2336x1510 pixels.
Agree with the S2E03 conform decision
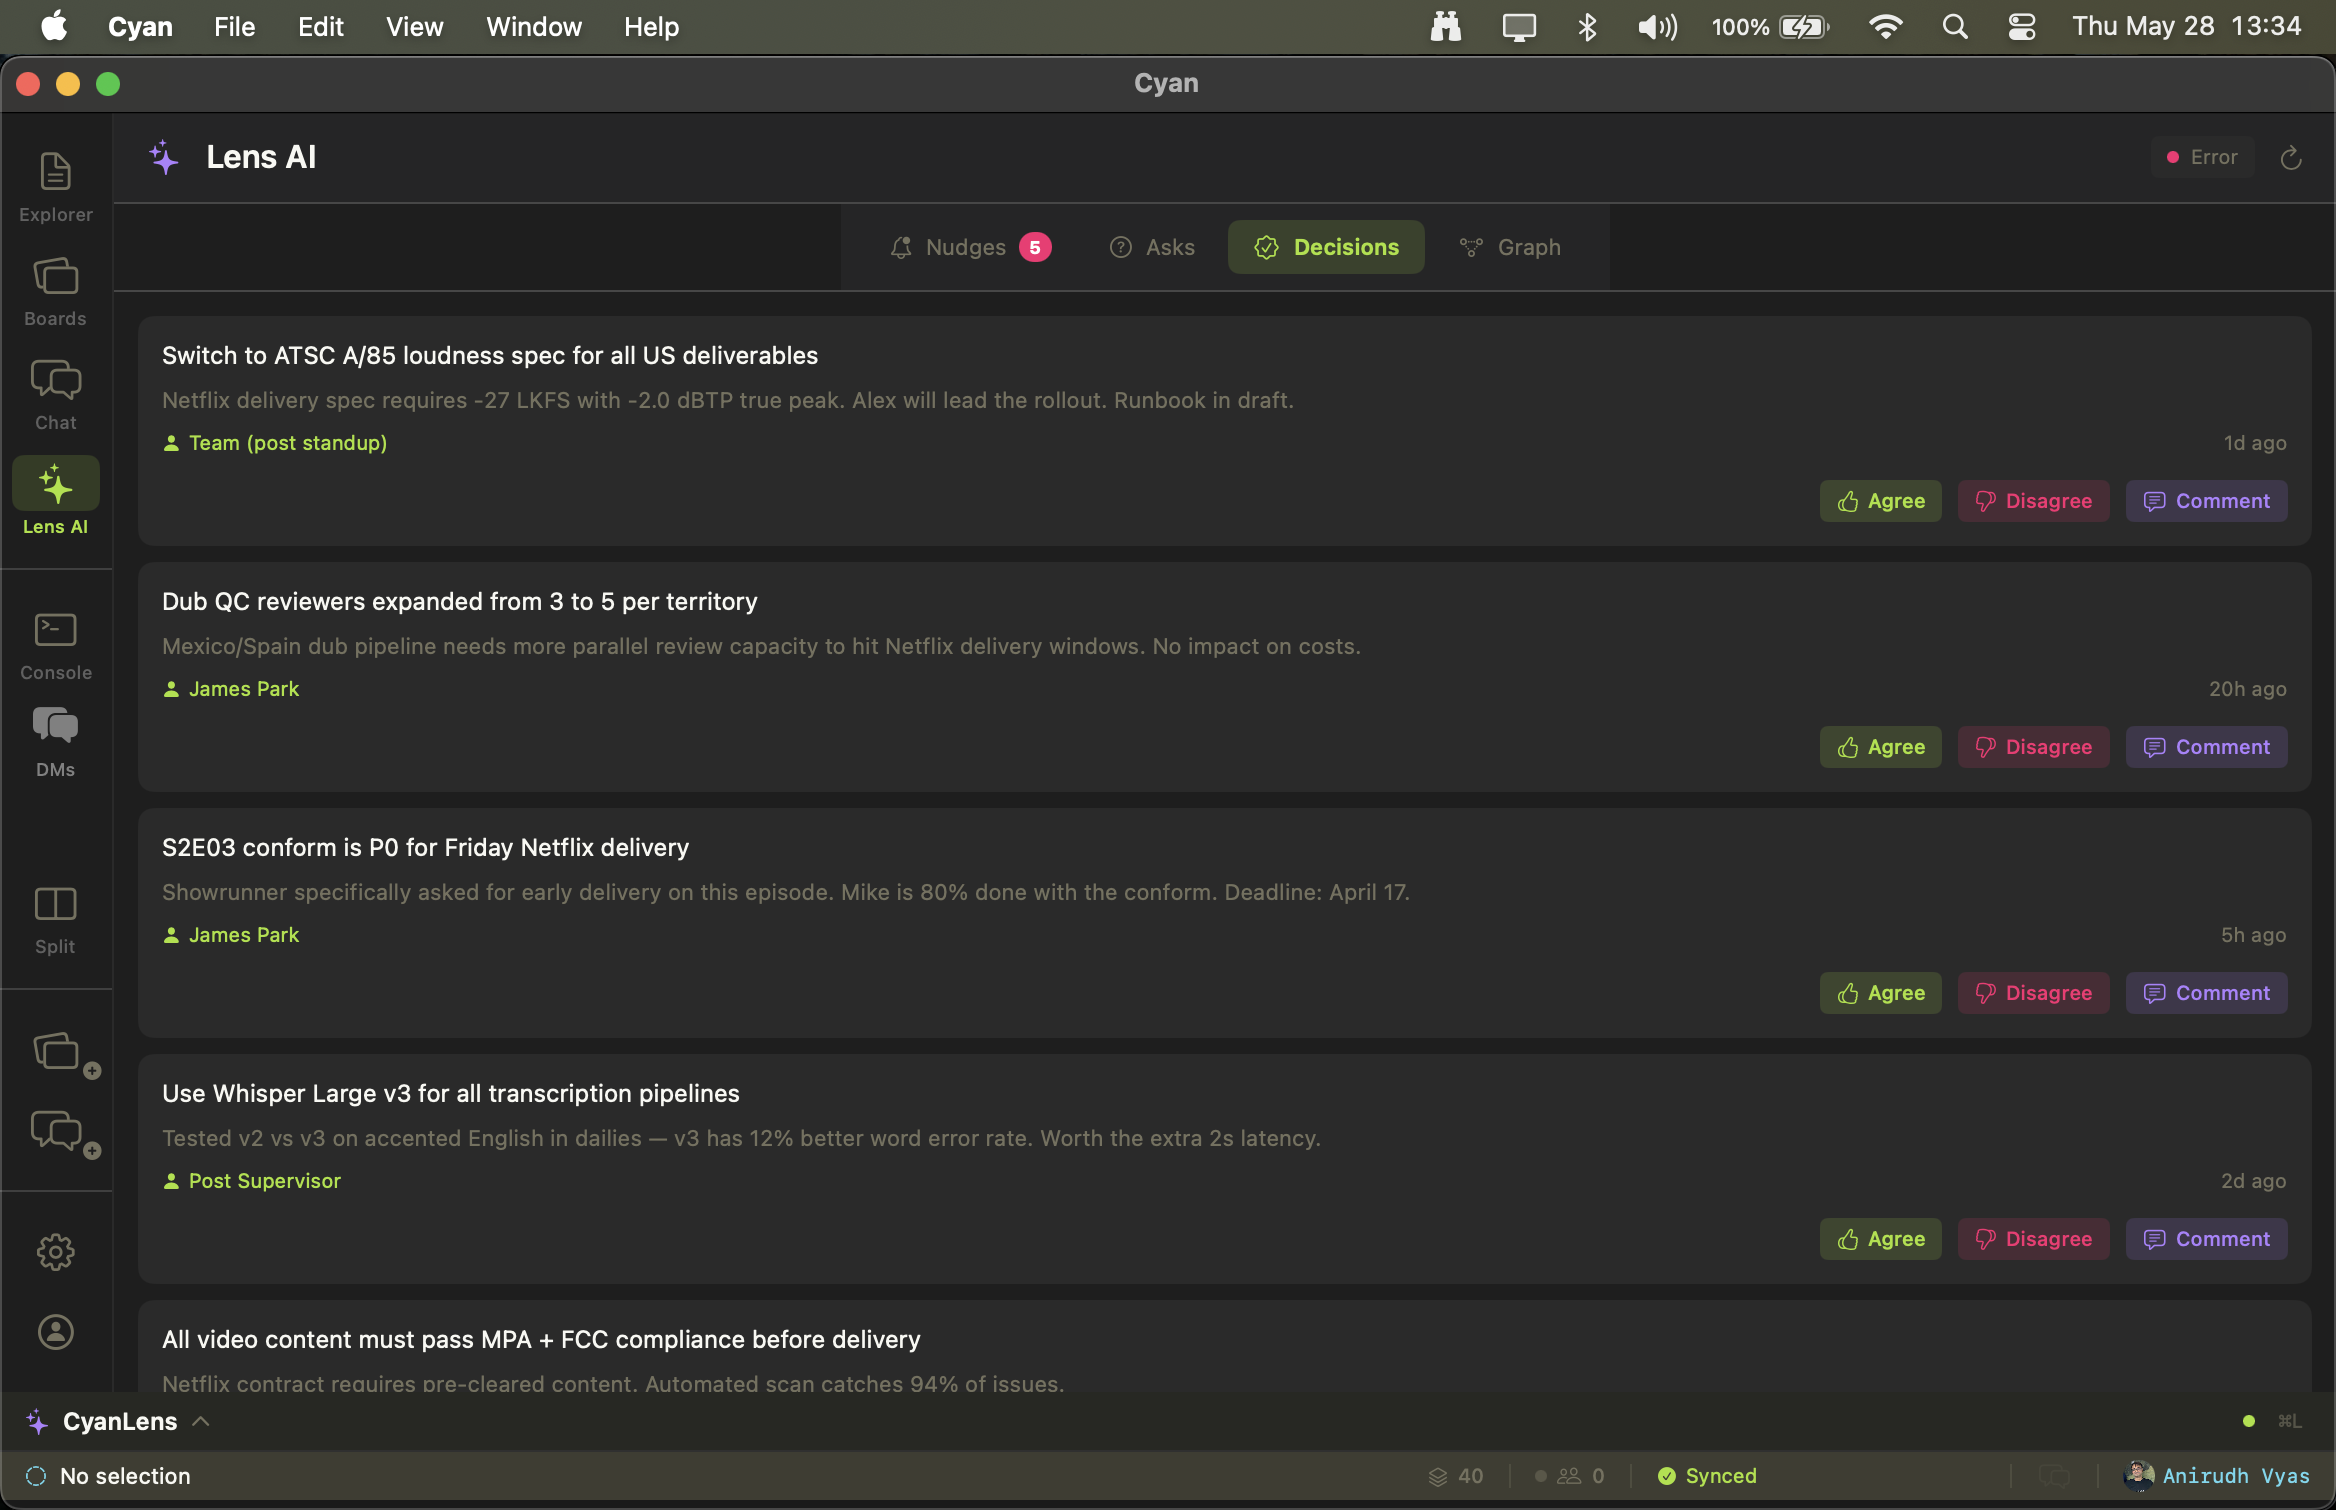coord(1881,993)
